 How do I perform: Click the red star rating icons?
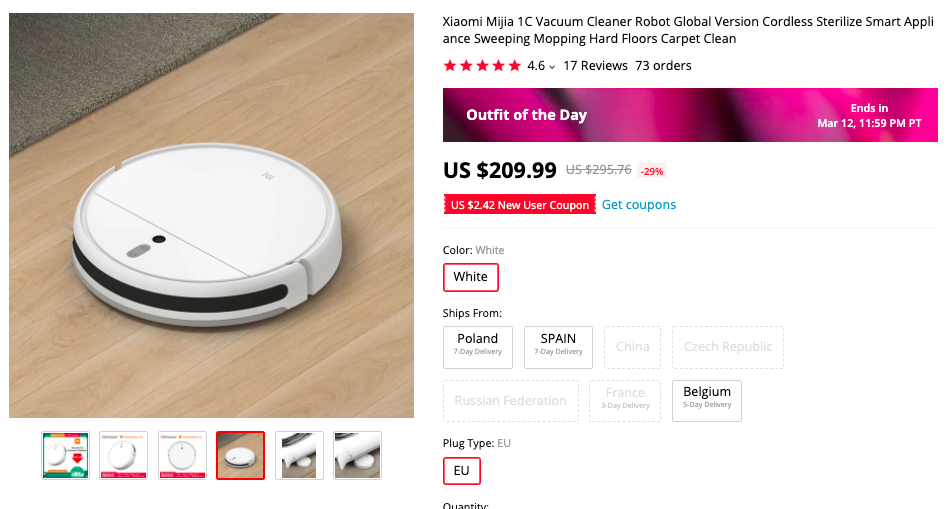pyautogui.click(x=482, y=66)
